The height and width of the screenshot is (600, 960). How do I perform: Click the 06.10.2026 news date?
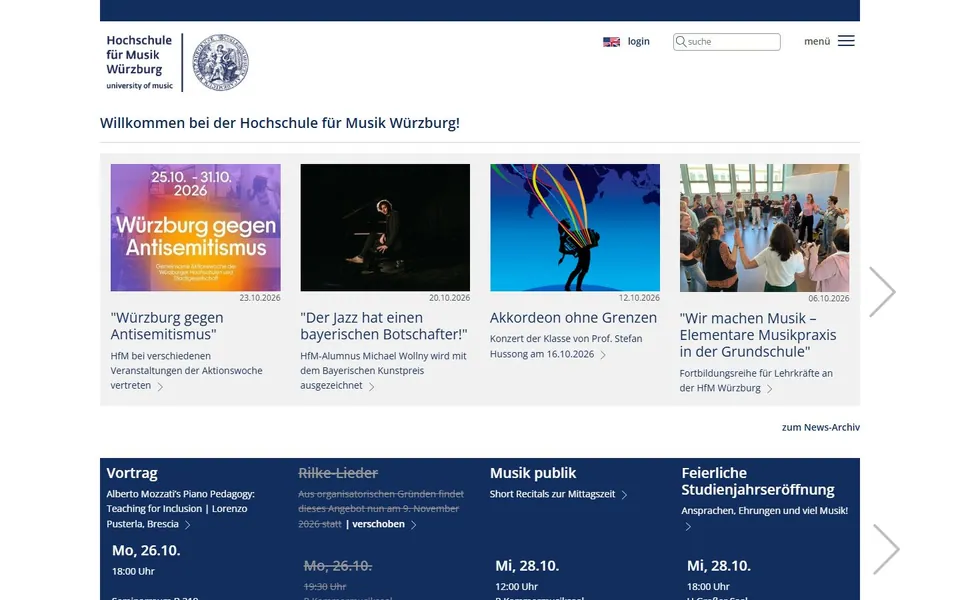click(x=828, y=299)
